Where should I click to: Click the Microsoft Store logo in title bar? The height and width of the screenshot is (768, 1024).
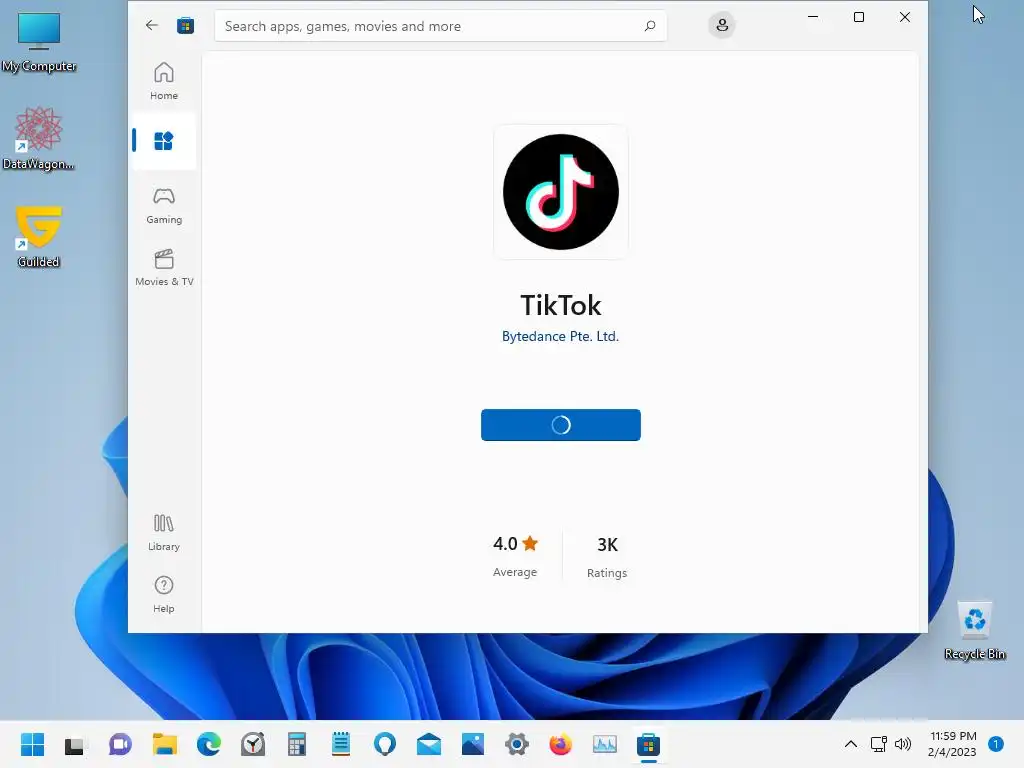point(185,25)
